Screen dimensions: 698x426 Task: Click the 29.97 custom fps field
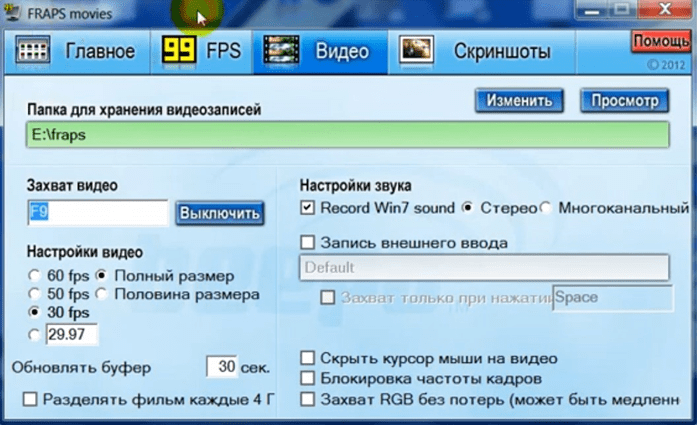click(71, 335)
